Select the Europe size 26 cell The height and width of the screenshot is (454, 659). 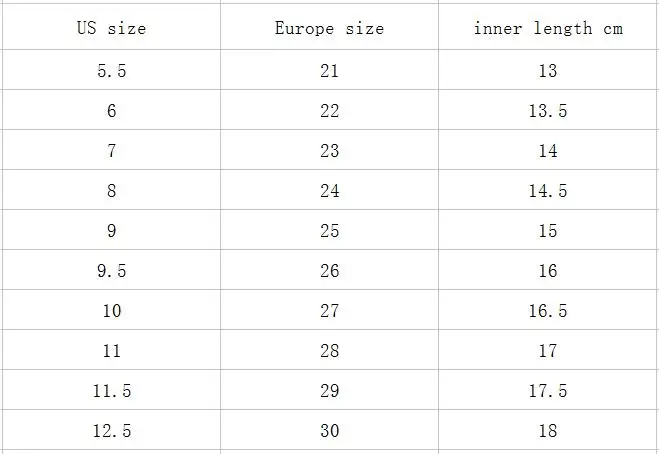pyautogui.click(x=330, y=270)
